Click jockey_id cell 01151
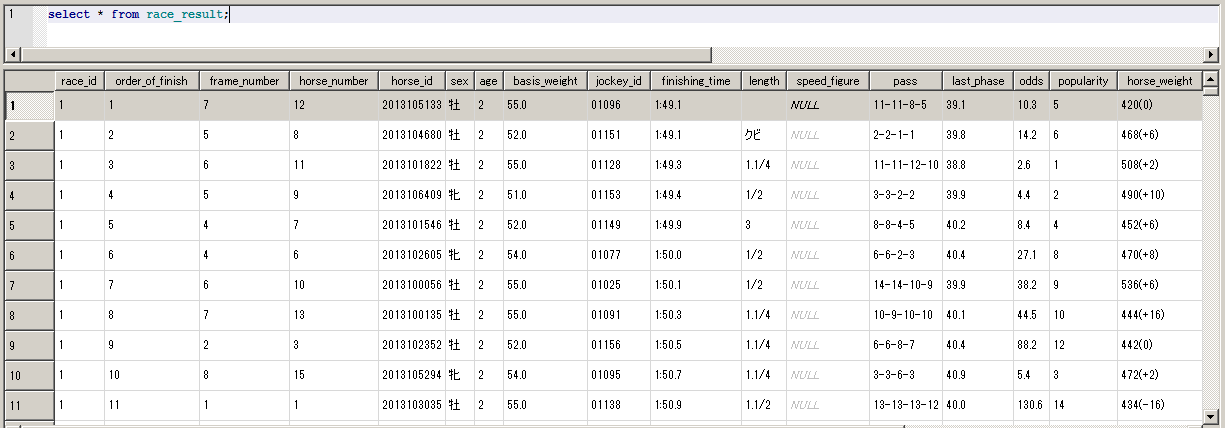The width and height of the screenshot is (1225, 428). 618,135
